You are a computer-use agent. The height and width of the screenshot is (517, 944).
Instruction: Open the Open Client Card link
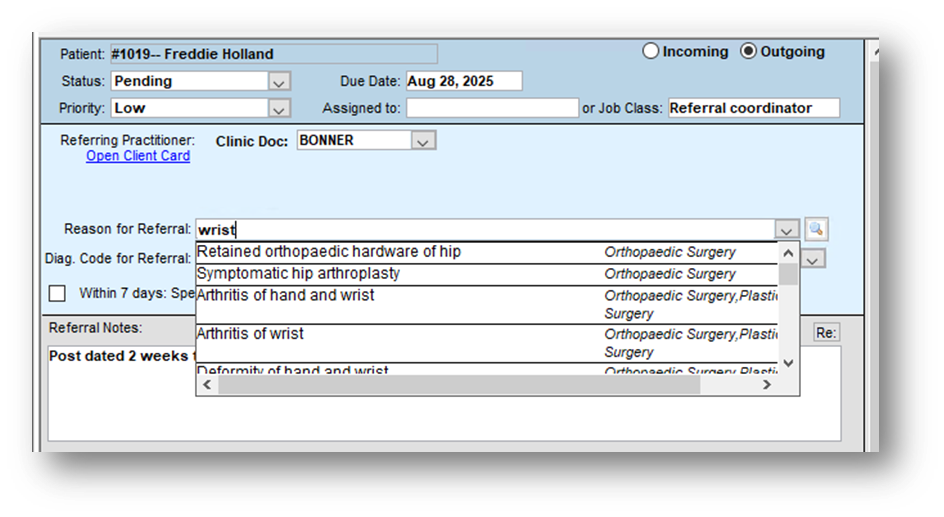coord(138,156)
